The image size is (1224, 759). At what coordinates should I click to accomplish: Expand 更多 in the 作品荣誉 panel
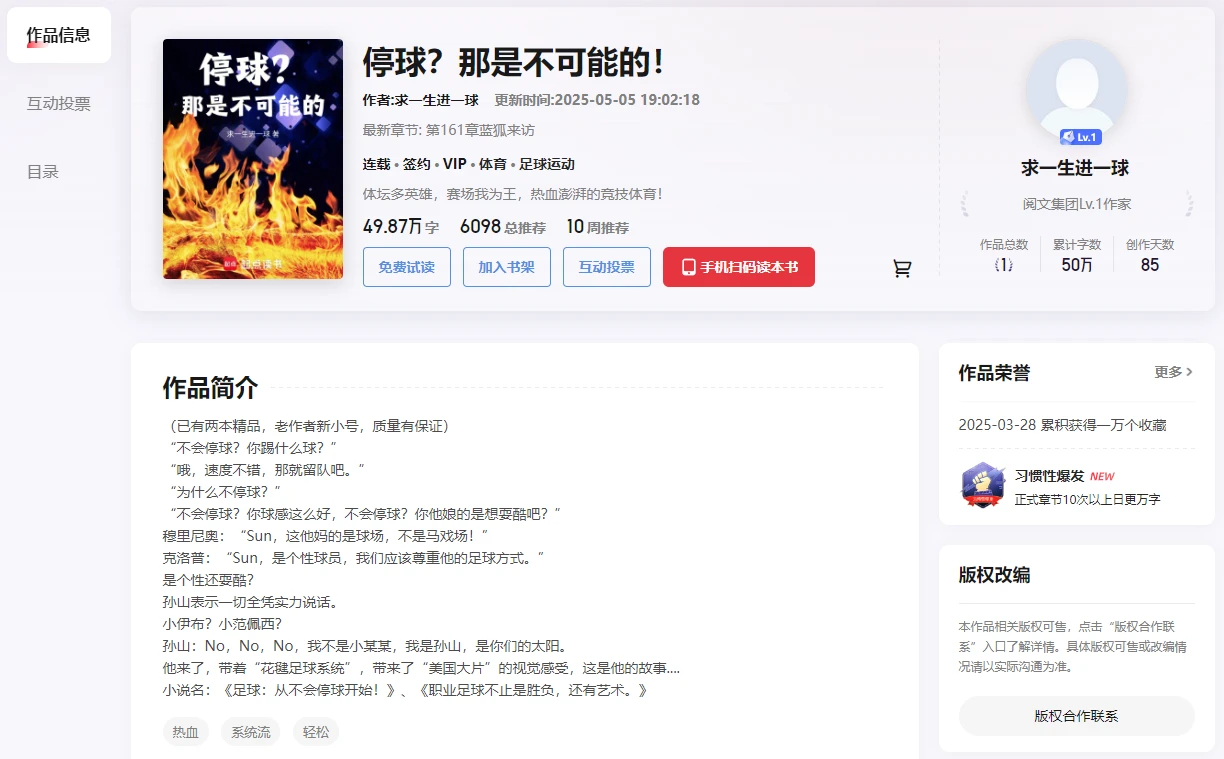(x=1172, y=371)
